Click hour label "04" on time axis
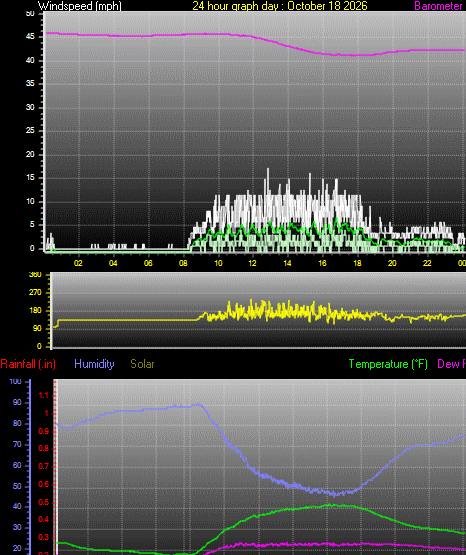The width and height of the screenshot is (466, 555). point(113,263)
